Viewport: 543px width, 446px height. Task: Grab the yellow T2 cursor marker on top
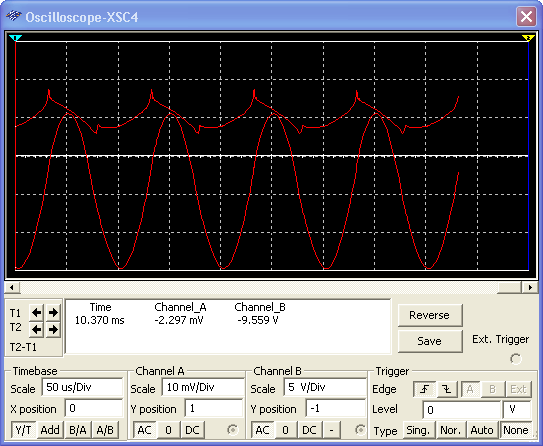click(528, 38)
